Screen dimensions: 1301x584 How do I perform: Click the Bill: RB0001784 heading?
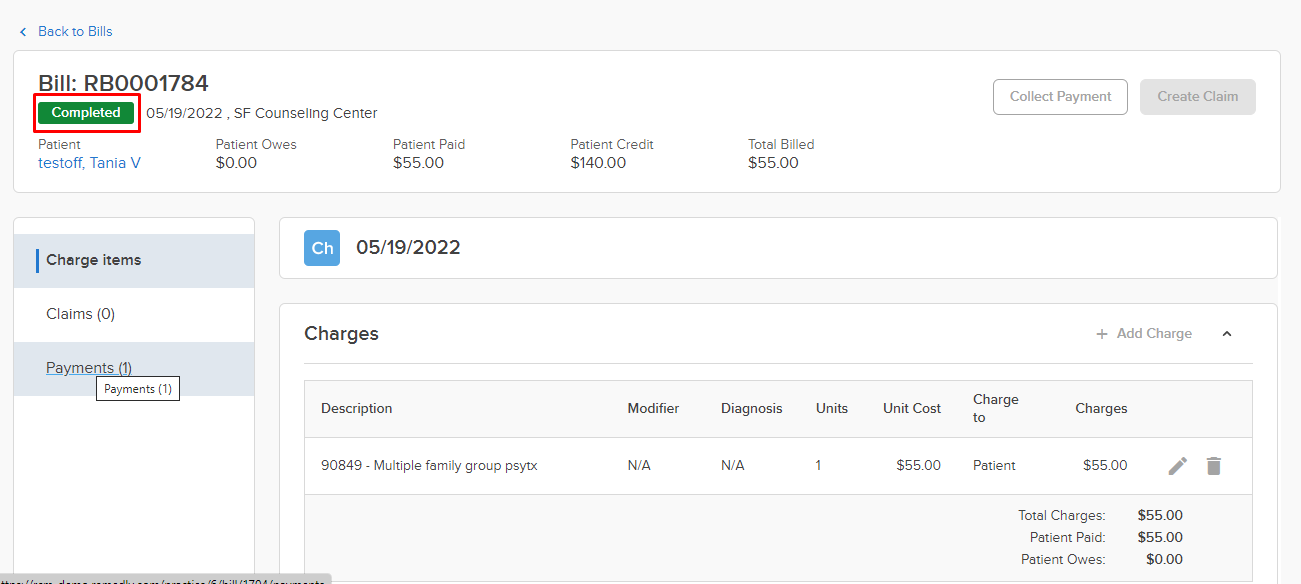(123, 83)
